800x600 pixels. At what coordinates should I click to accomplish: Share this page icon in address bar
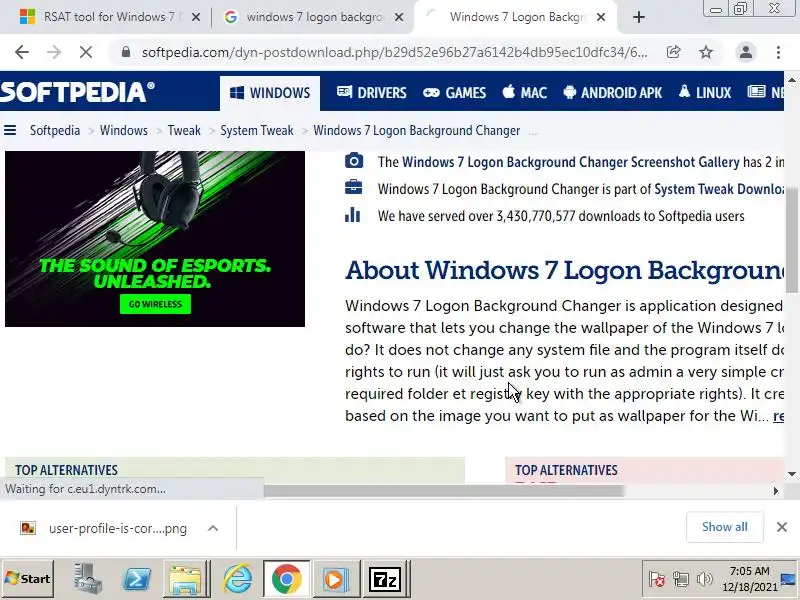click(673, 52)
